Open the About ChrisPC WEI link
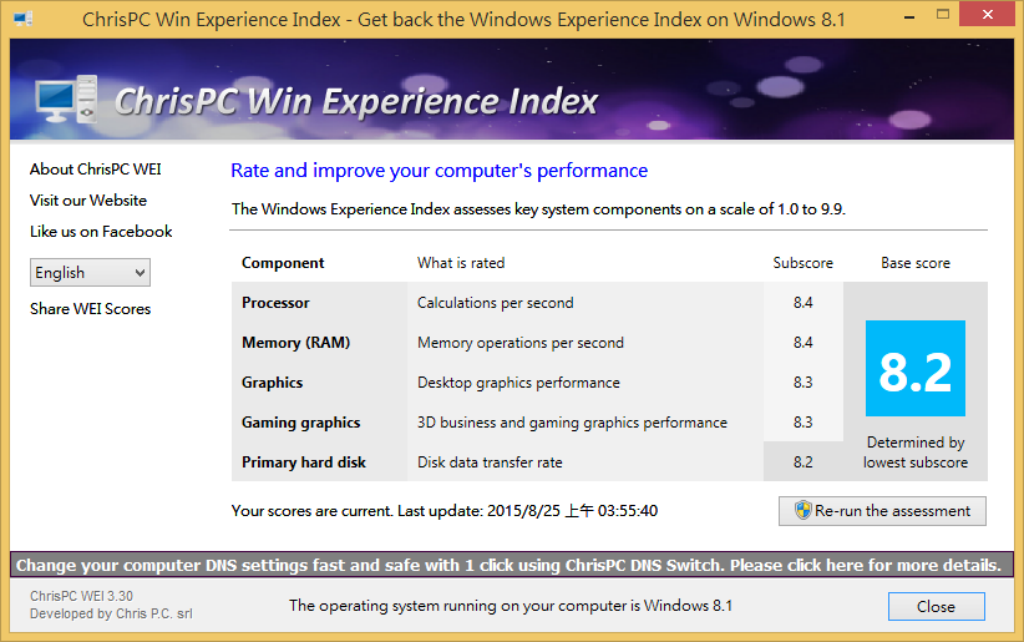Viewport: 1024px width, 642px height. coord(95,169)
